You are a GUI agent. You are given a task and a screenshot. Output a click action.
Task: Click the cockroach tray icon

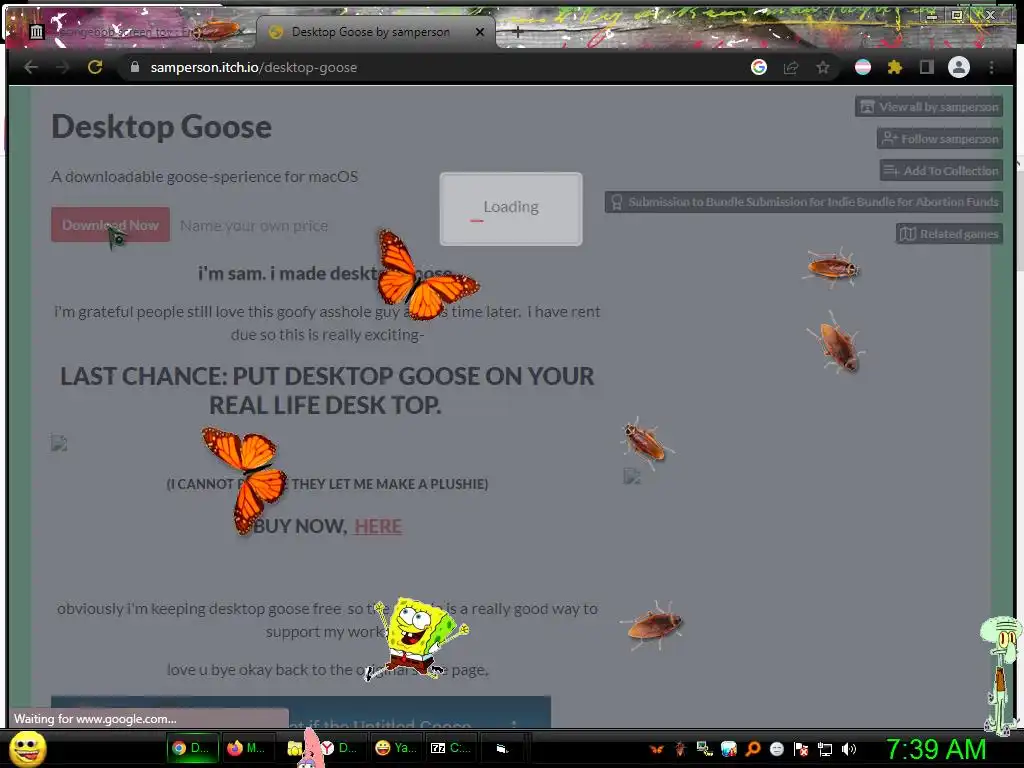coord(680,749)
